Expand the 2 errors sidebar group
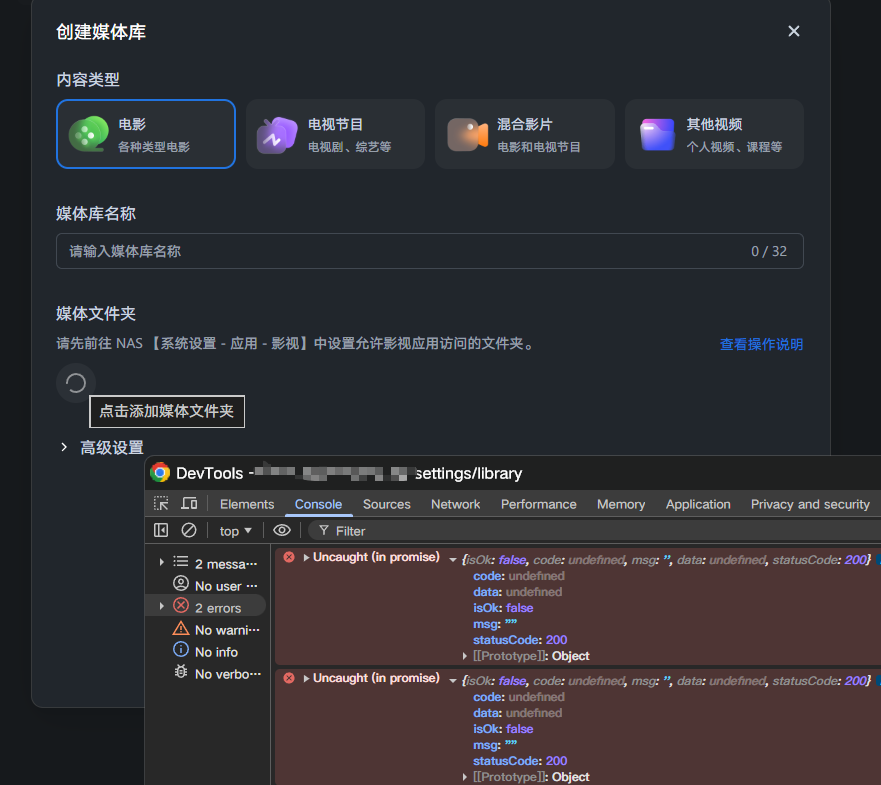This screenshot has height=785, width=881. click(162, 606)
